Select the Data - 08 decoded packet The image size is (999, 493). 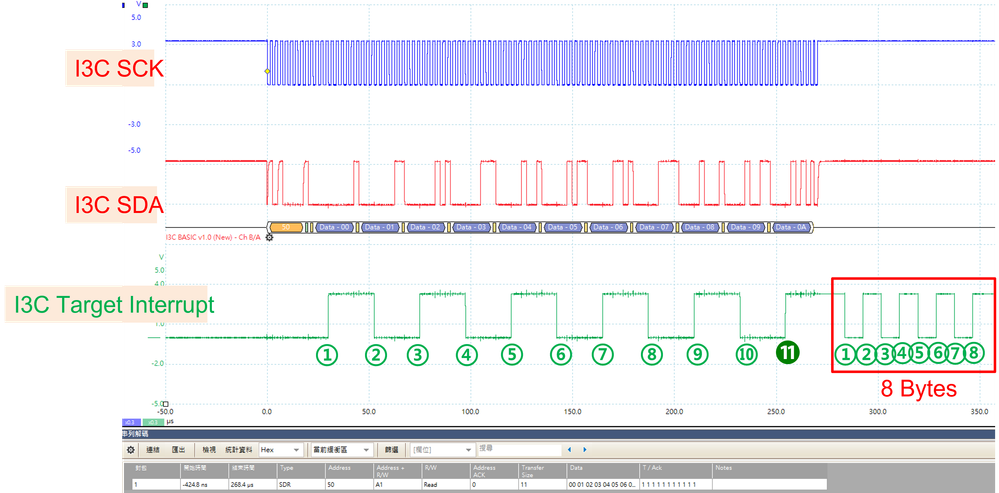[x=701, y=227]
